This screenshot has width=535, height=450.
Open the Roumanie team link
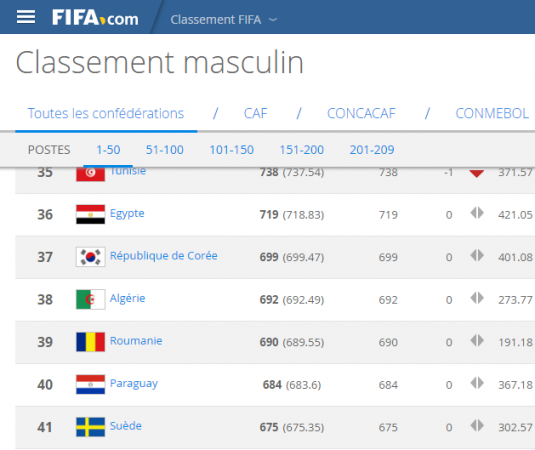point(136,341)
